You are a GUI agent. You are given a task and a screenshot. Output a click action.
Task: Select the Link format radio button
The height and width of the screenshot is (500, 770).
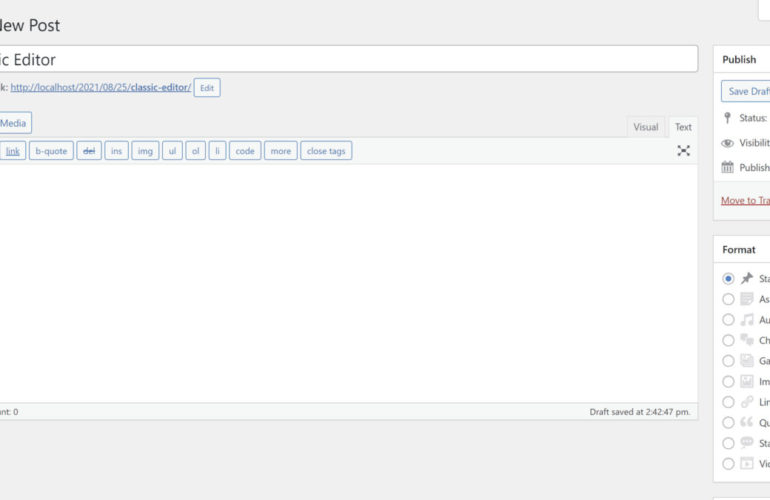(x=728, y=402)
